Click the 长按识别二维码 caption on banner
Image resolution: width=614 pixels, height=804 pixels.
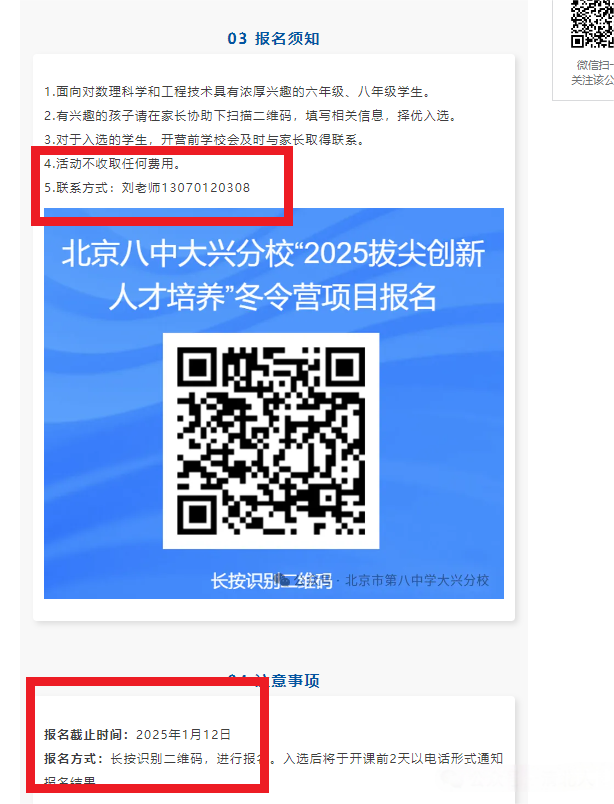pos(271,581)
